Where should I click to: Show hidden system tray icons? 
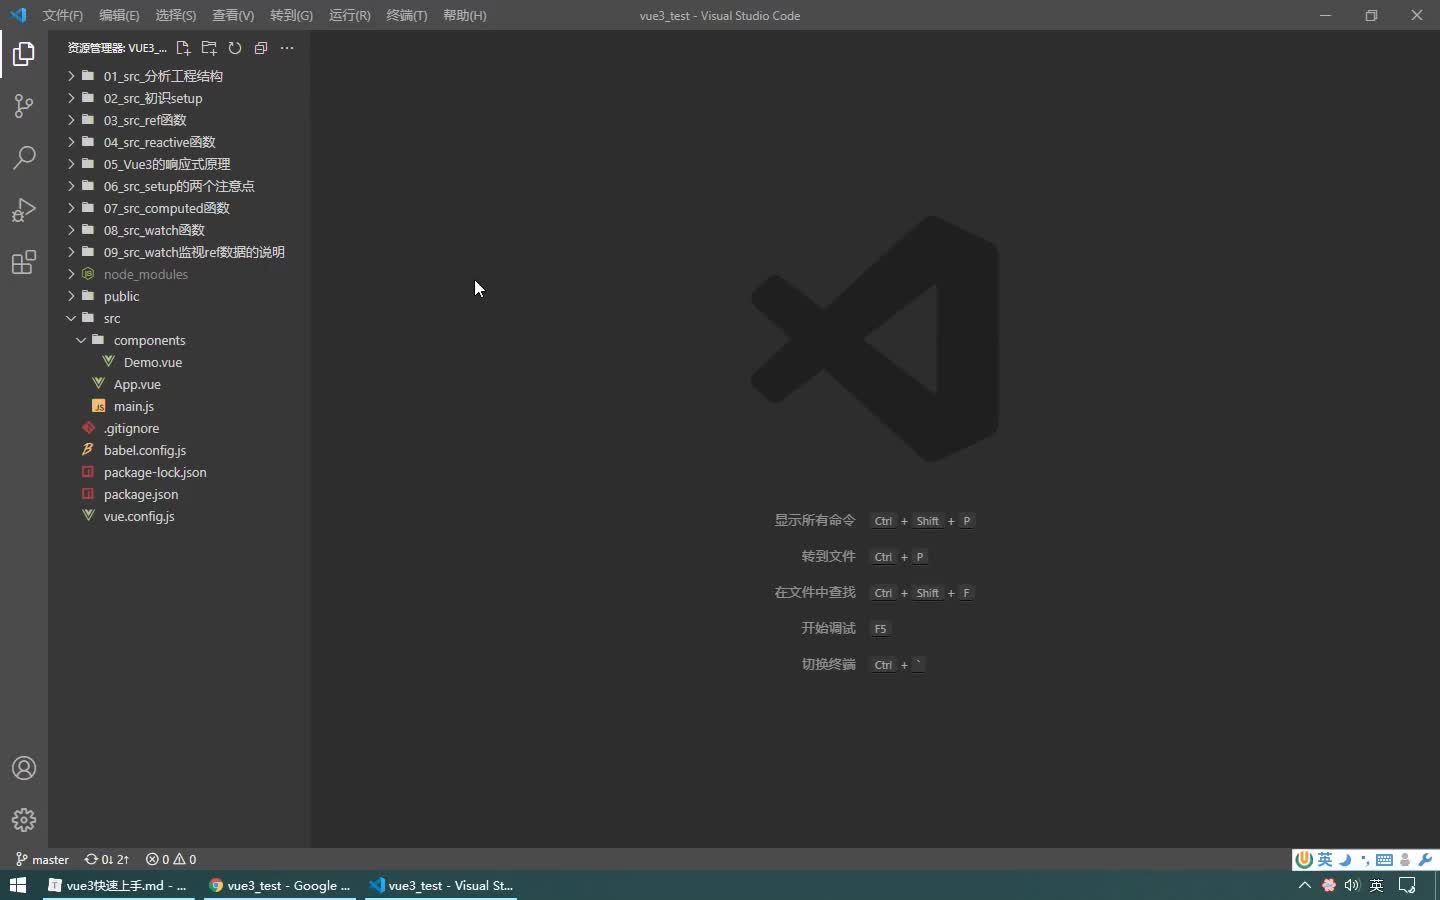pos(1304,885)
